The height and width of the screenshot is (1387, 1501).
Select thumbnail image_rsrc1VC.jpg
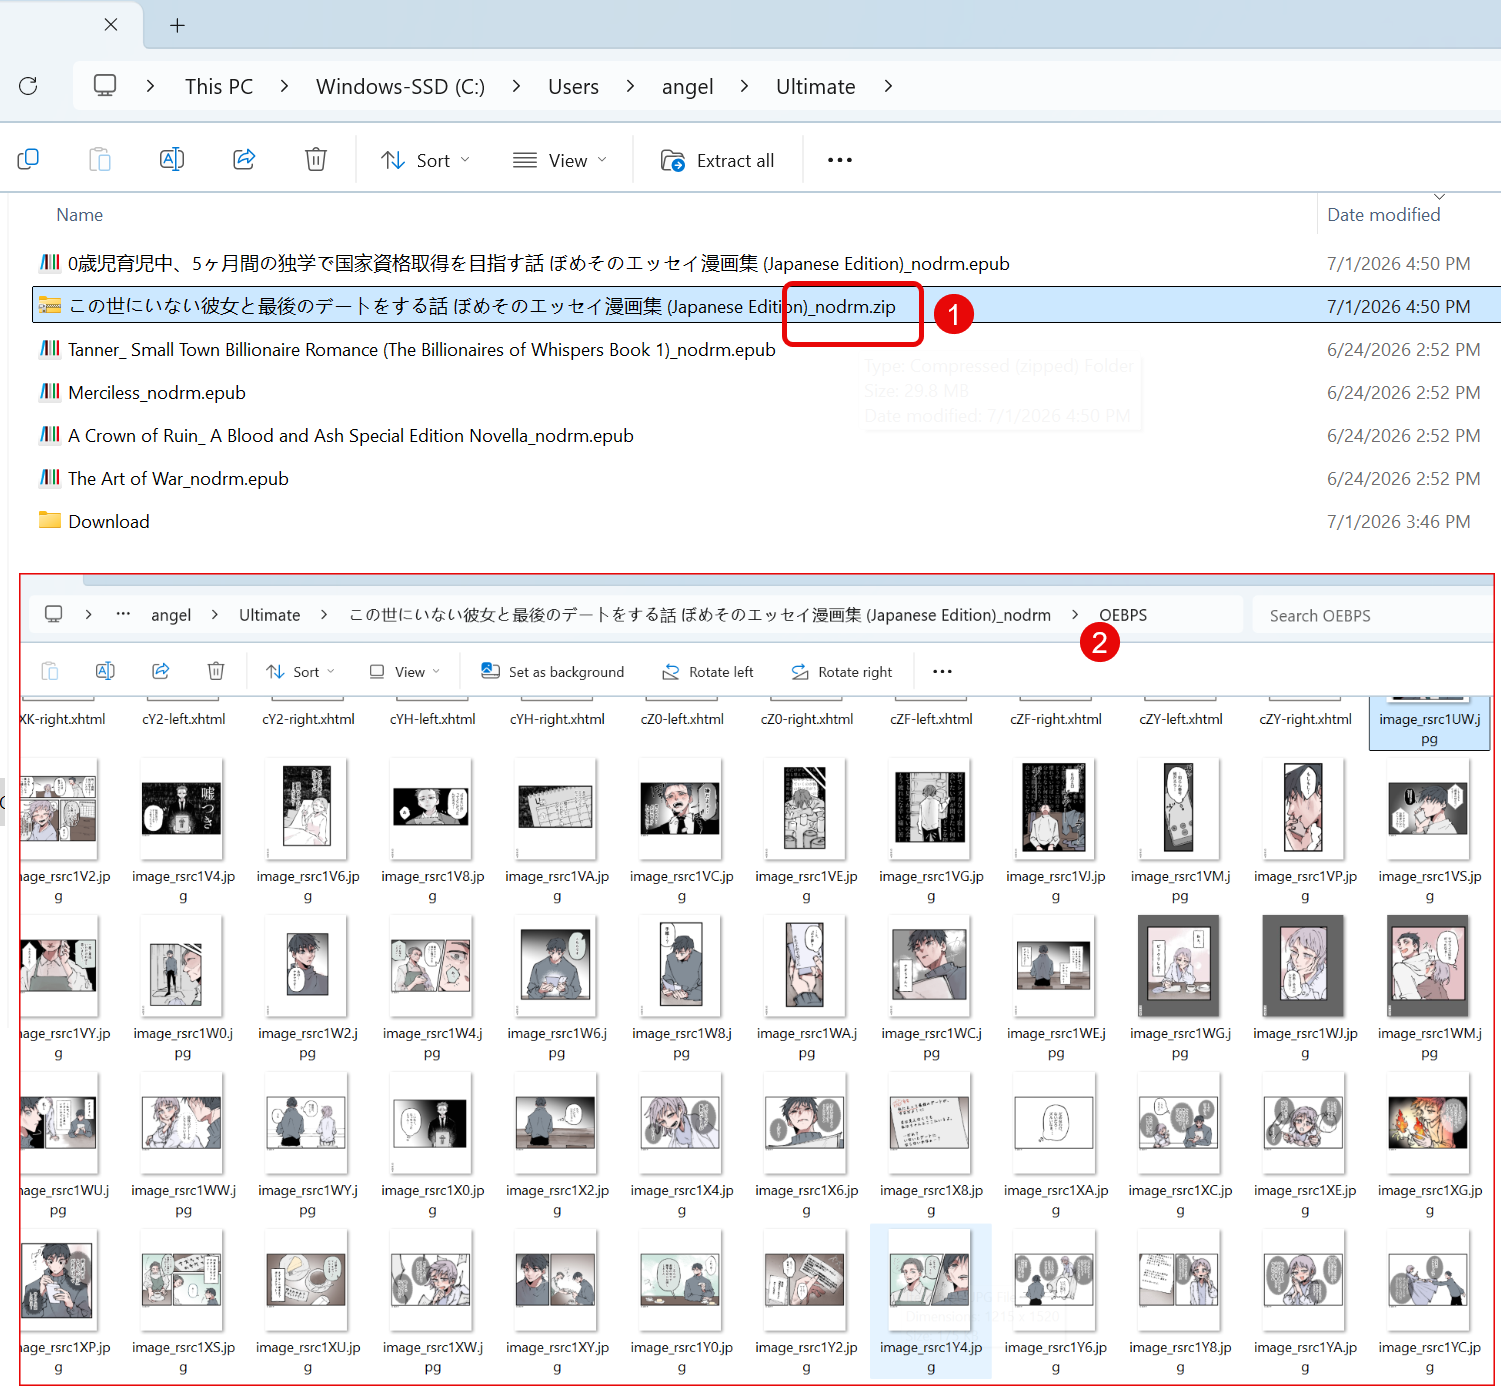pos(682,831)
